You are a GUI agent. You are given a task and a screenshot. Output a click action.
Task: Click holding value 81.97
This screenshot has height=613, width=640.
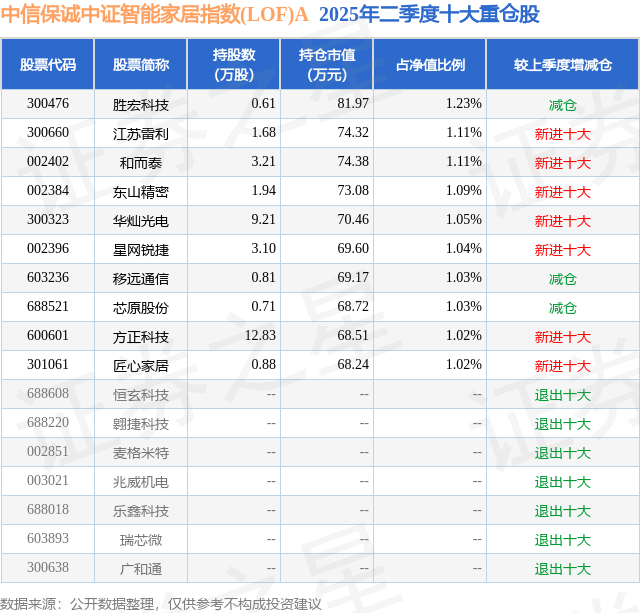point(353,104)
